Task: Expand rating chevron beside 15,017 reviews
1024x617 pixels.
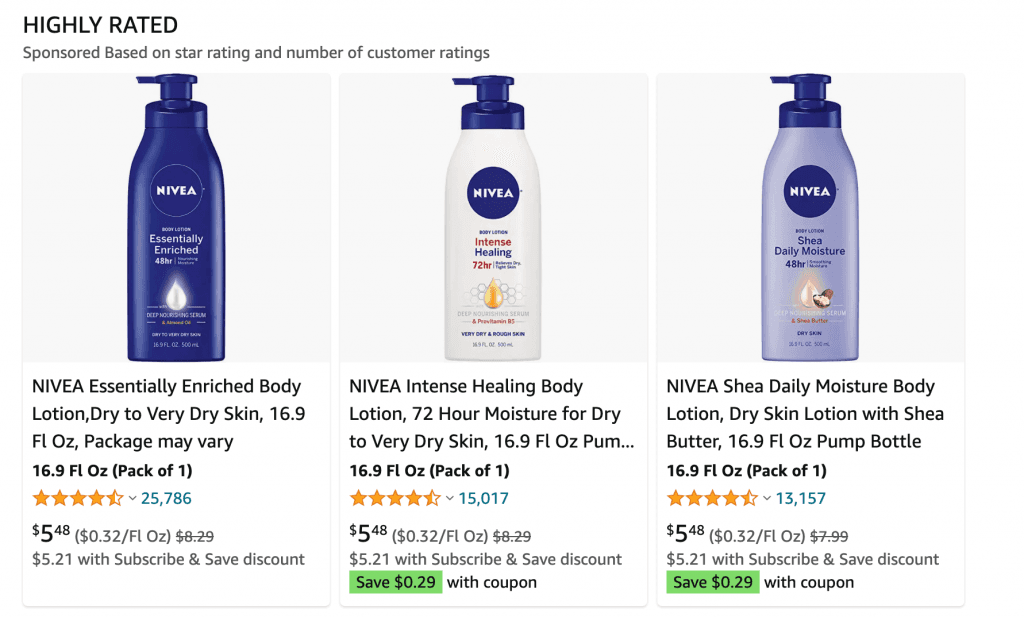Action: 450,498
